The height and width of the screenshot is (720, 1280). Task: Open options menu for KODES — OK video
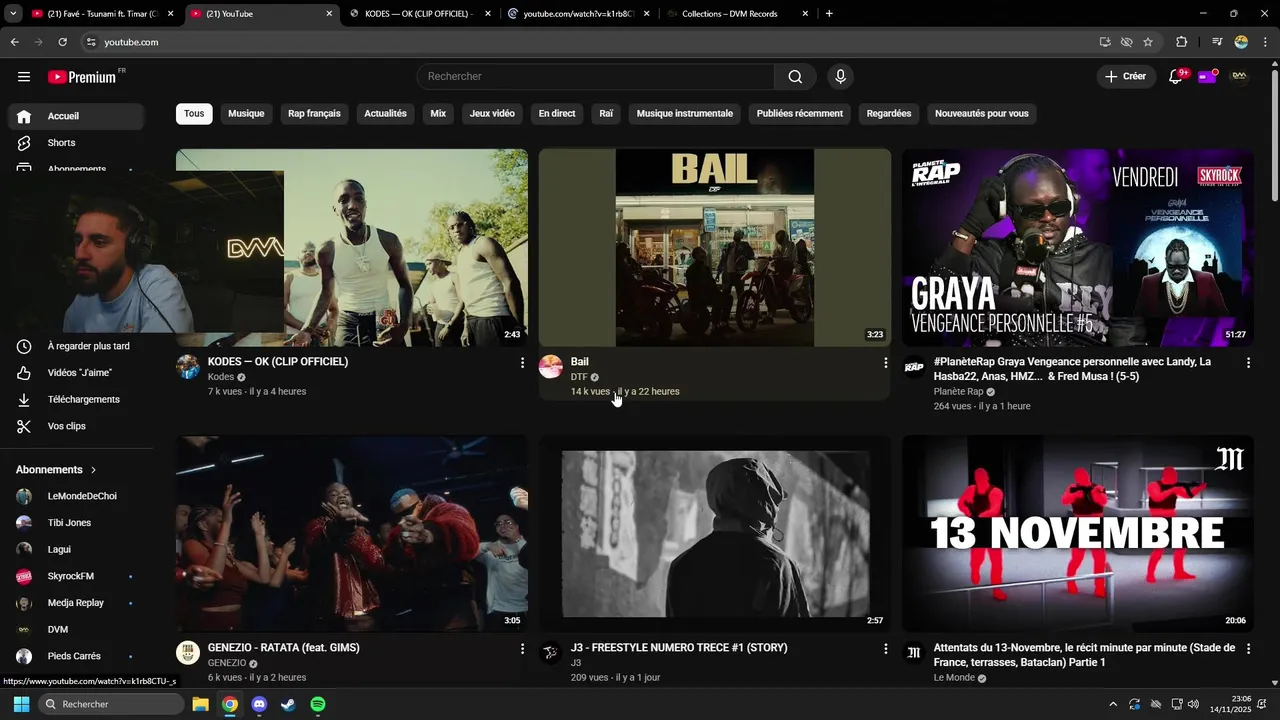click(x=522, y=362)
